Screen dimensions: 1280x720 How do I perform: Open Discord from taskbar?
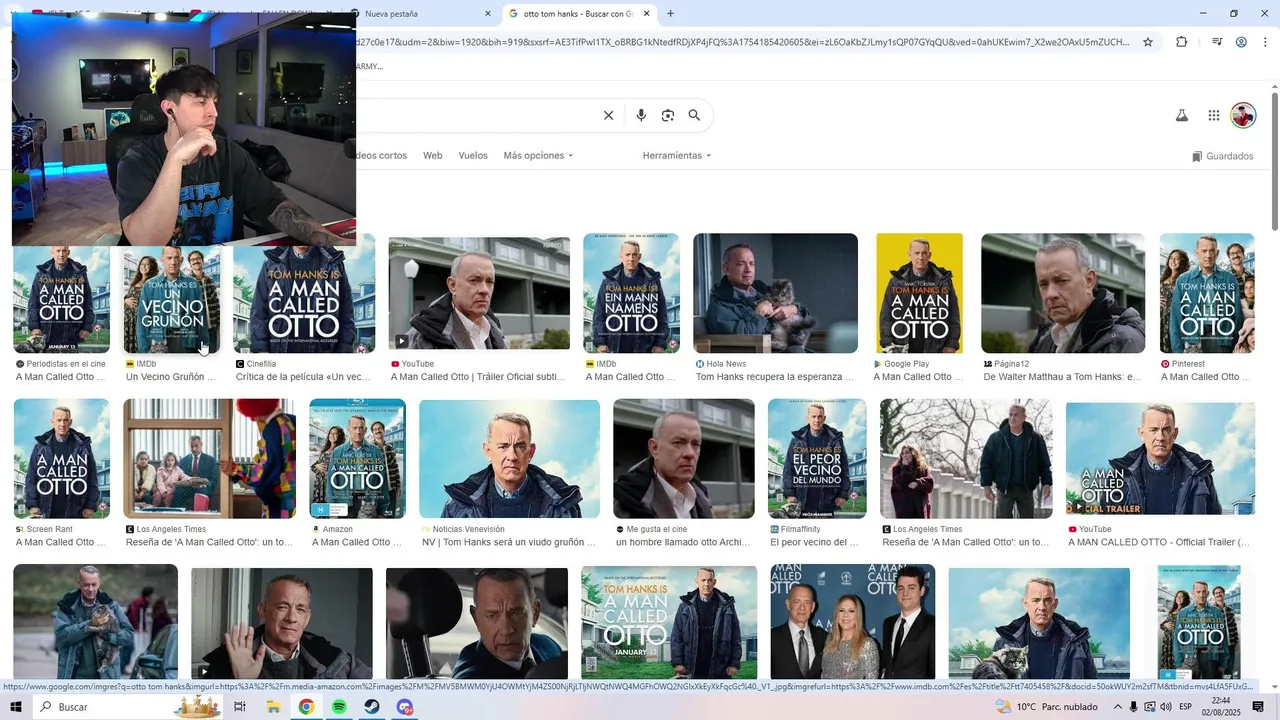[x=404, y=707]
